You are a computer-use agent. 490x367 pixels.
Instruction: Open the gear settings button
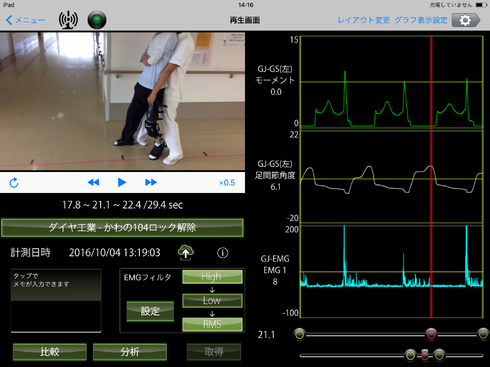tap(466, 20)
